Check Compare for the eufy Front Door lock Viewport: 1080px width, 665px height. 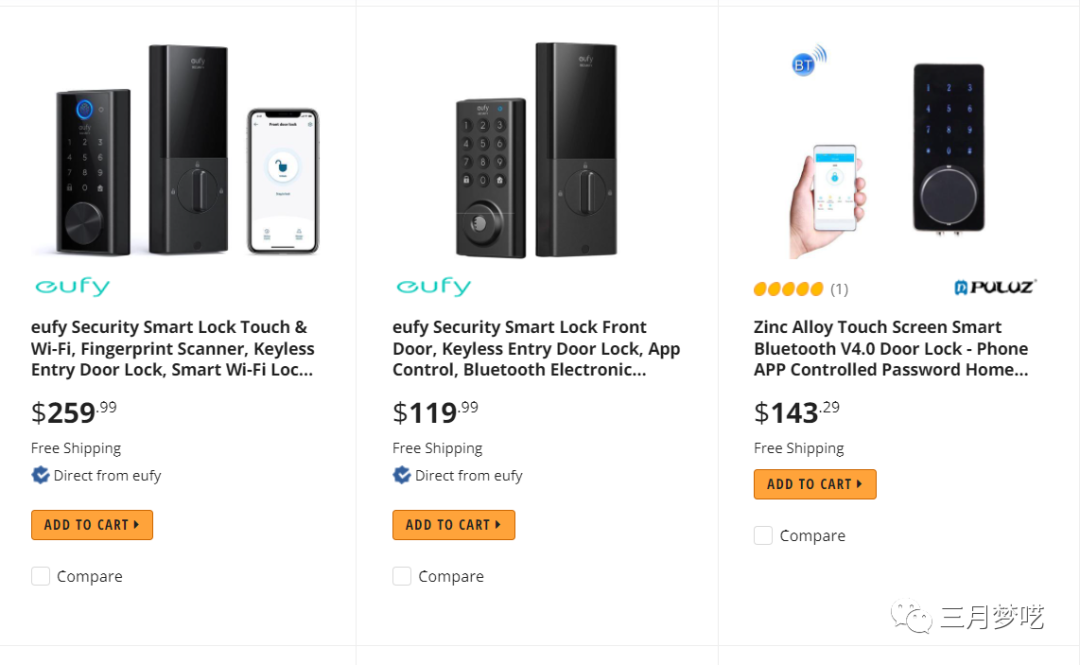click(x=402, y=576)
